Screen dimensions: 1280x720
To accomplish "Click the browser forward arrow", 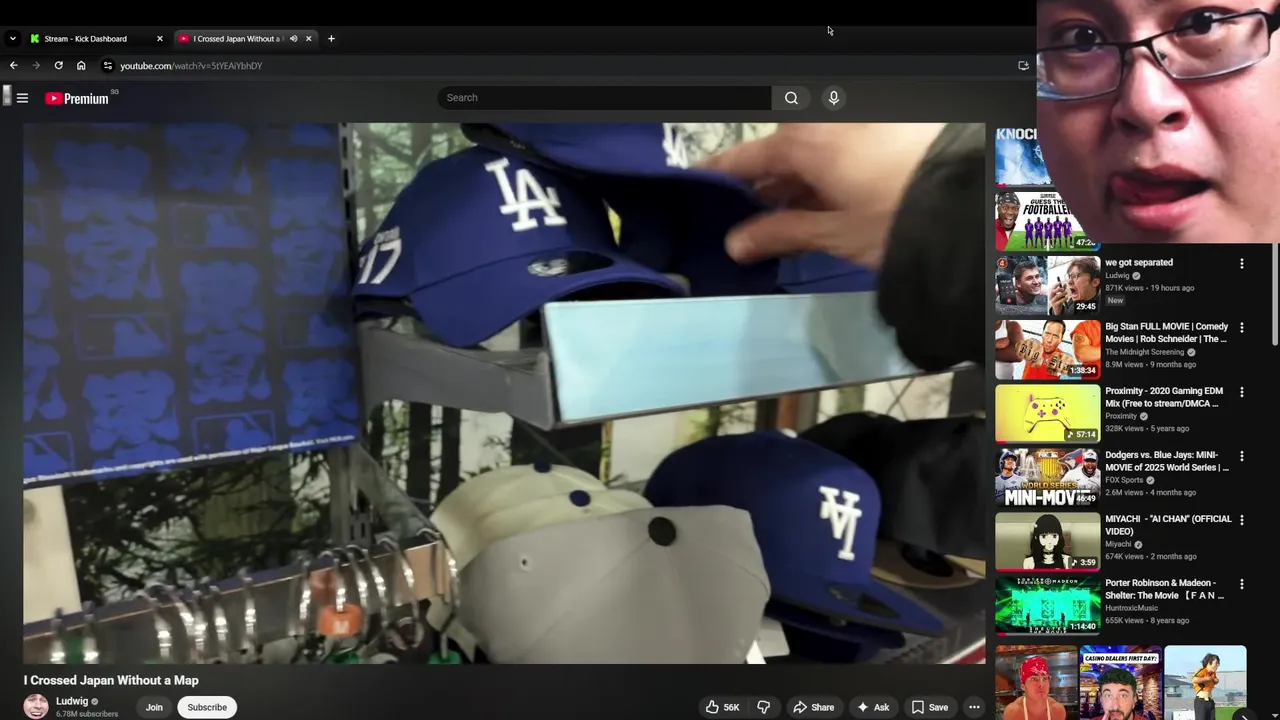I will pos(36,65).
